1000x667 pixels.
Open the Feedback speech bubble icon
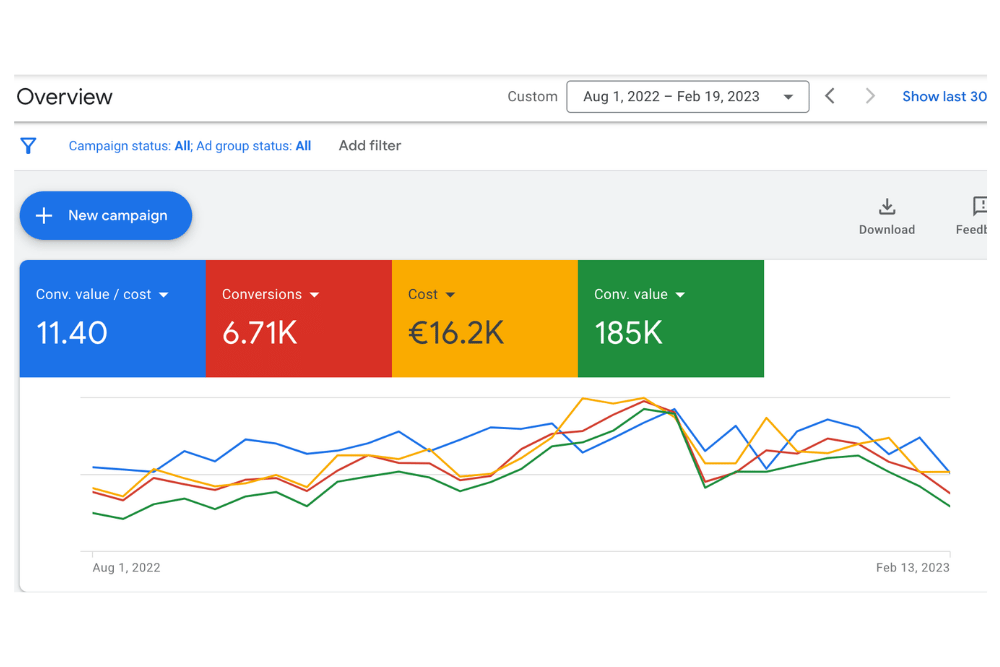click(979, 207)
